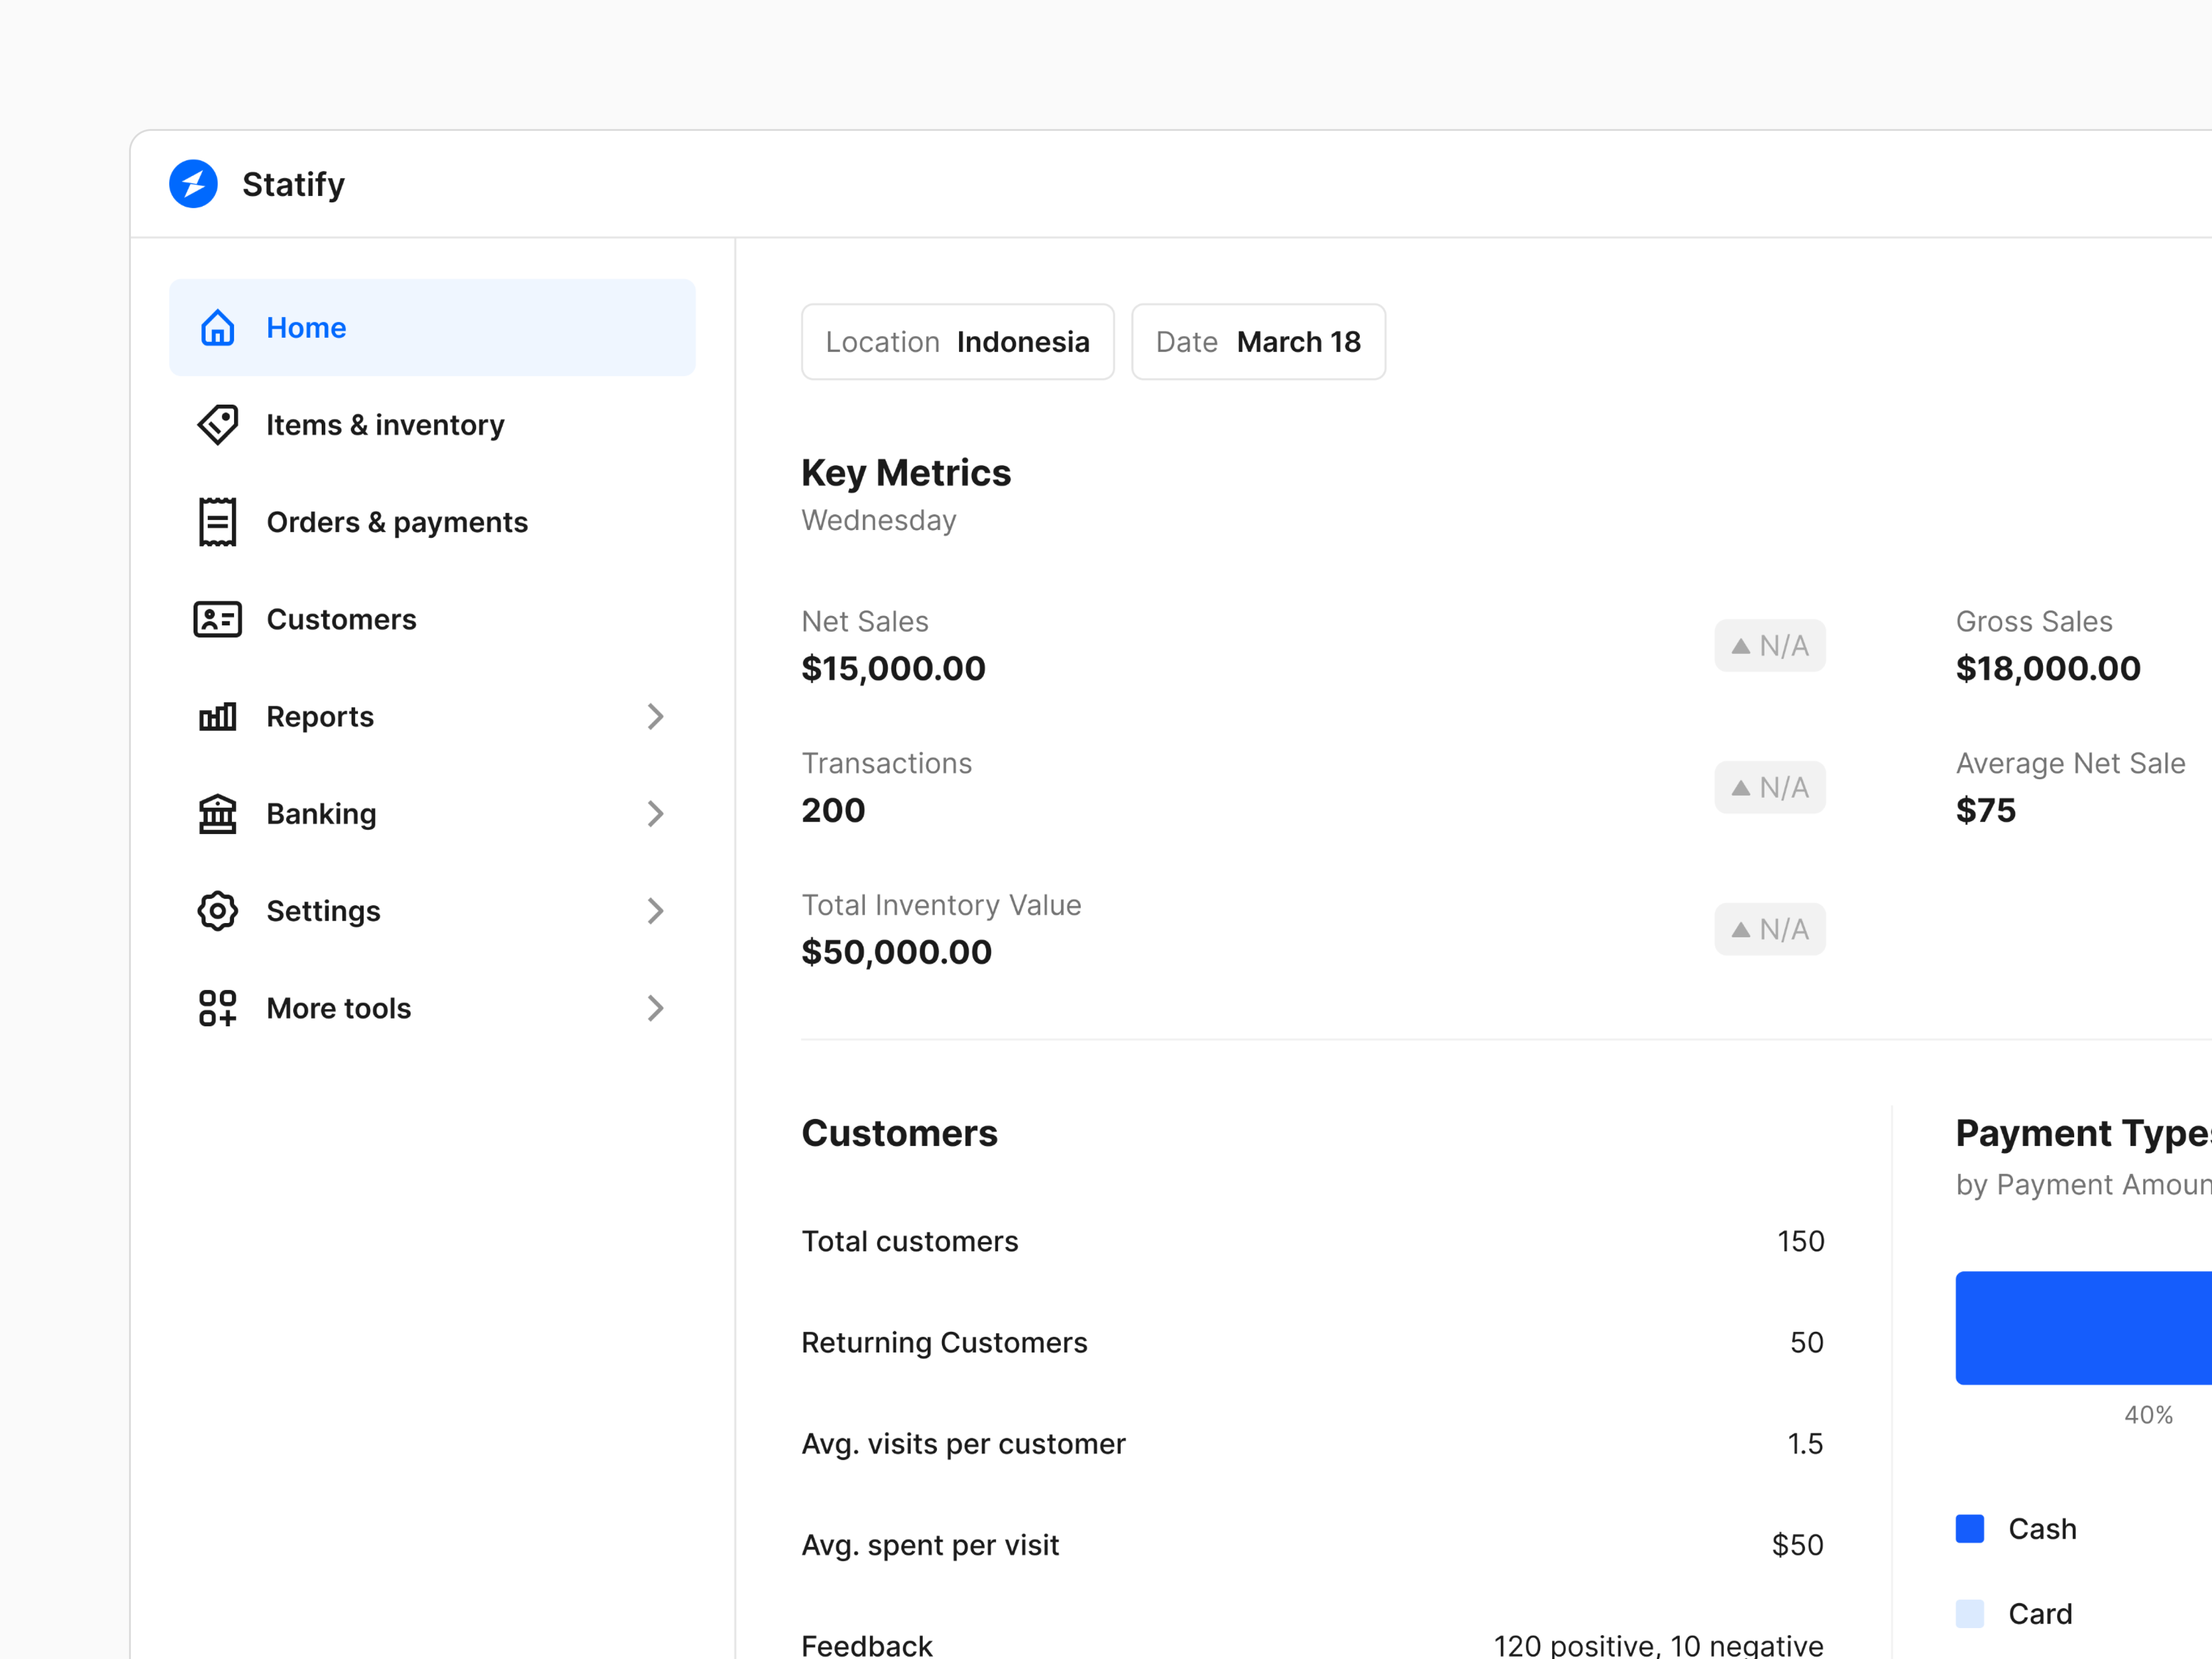Open the Location Indonesia dropdown

[957, 342]
